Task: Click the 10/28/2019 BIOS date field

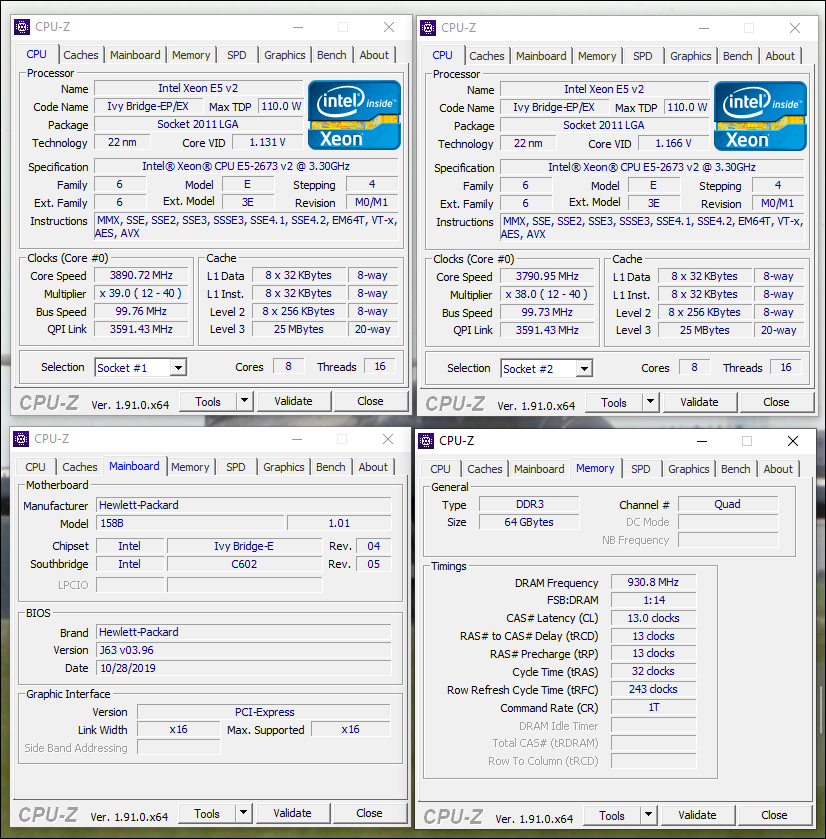Action: tap(244, 668)
